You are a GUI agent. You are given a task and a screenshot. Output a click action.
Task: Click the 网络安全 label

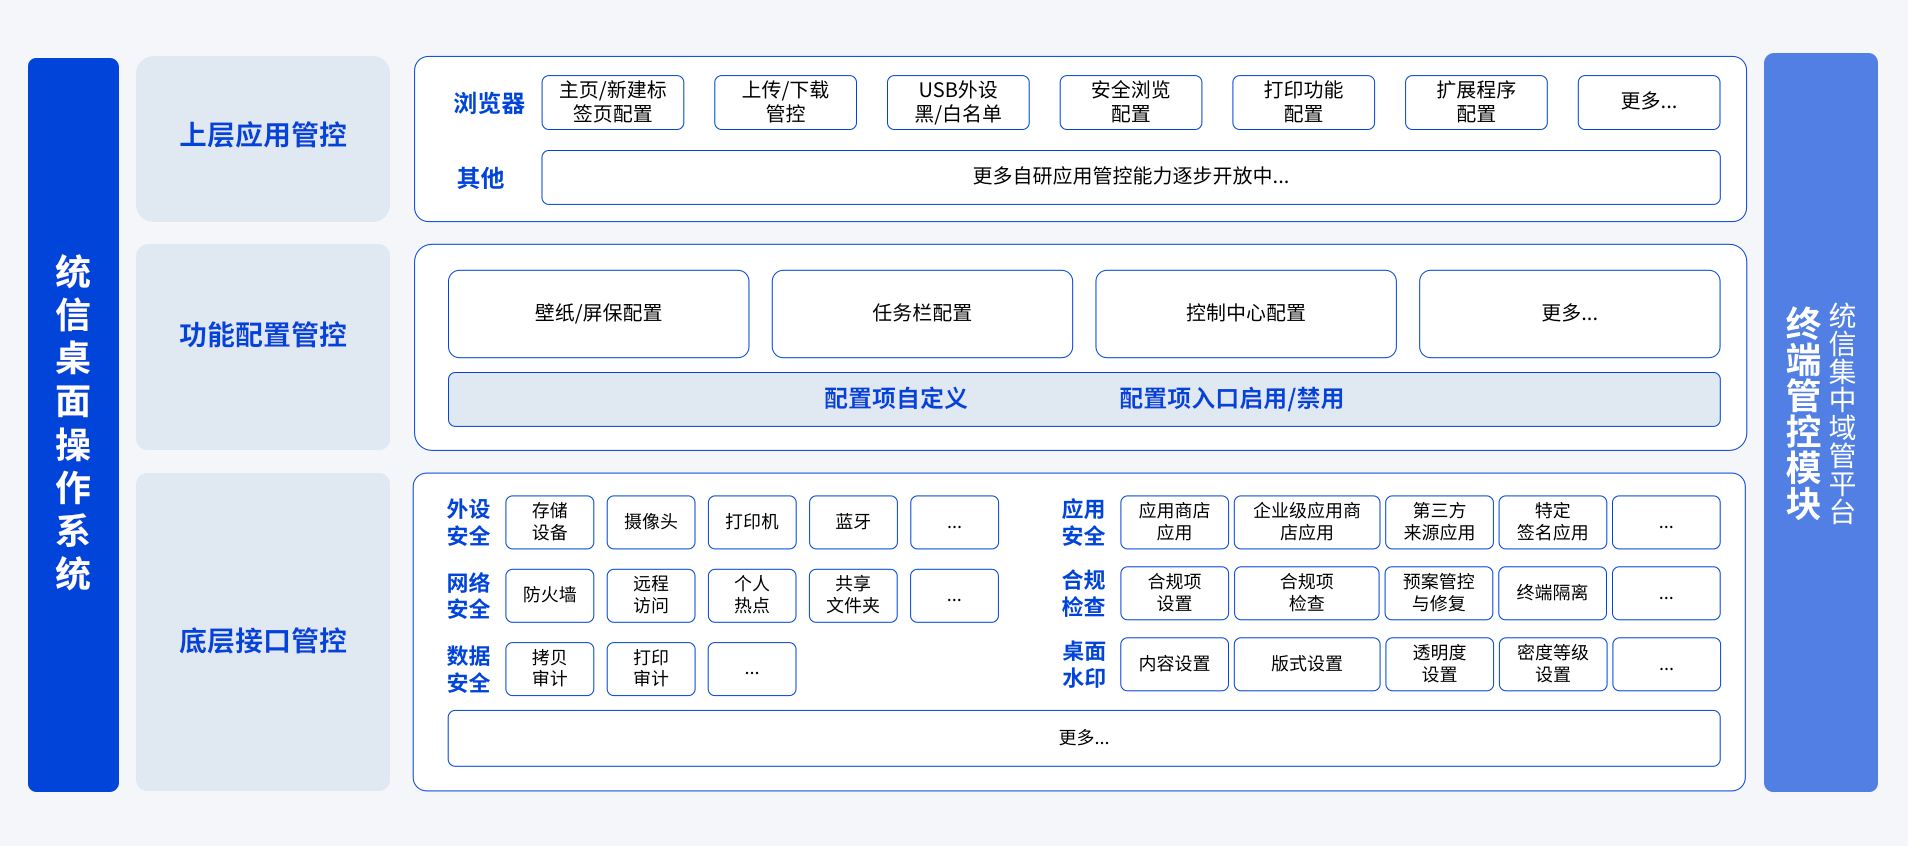point(468,596)
